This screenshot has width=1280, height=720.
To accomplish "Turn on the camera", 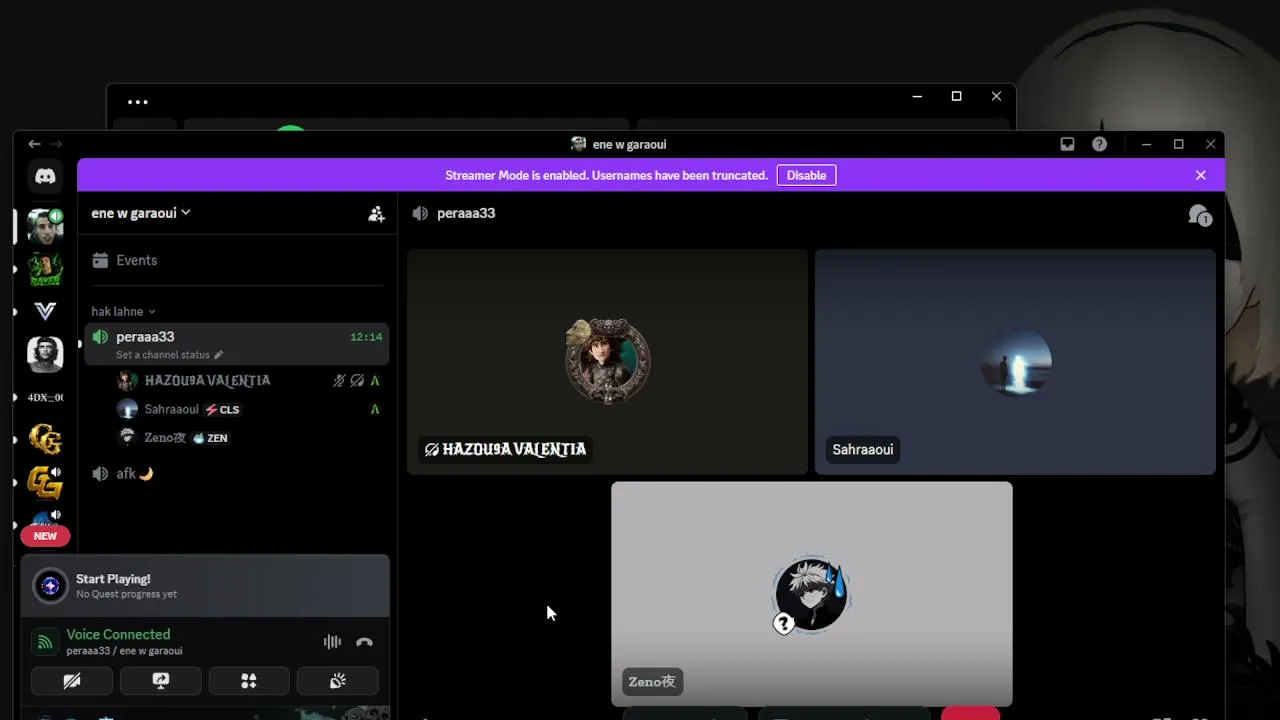I will tap(72, 681).
